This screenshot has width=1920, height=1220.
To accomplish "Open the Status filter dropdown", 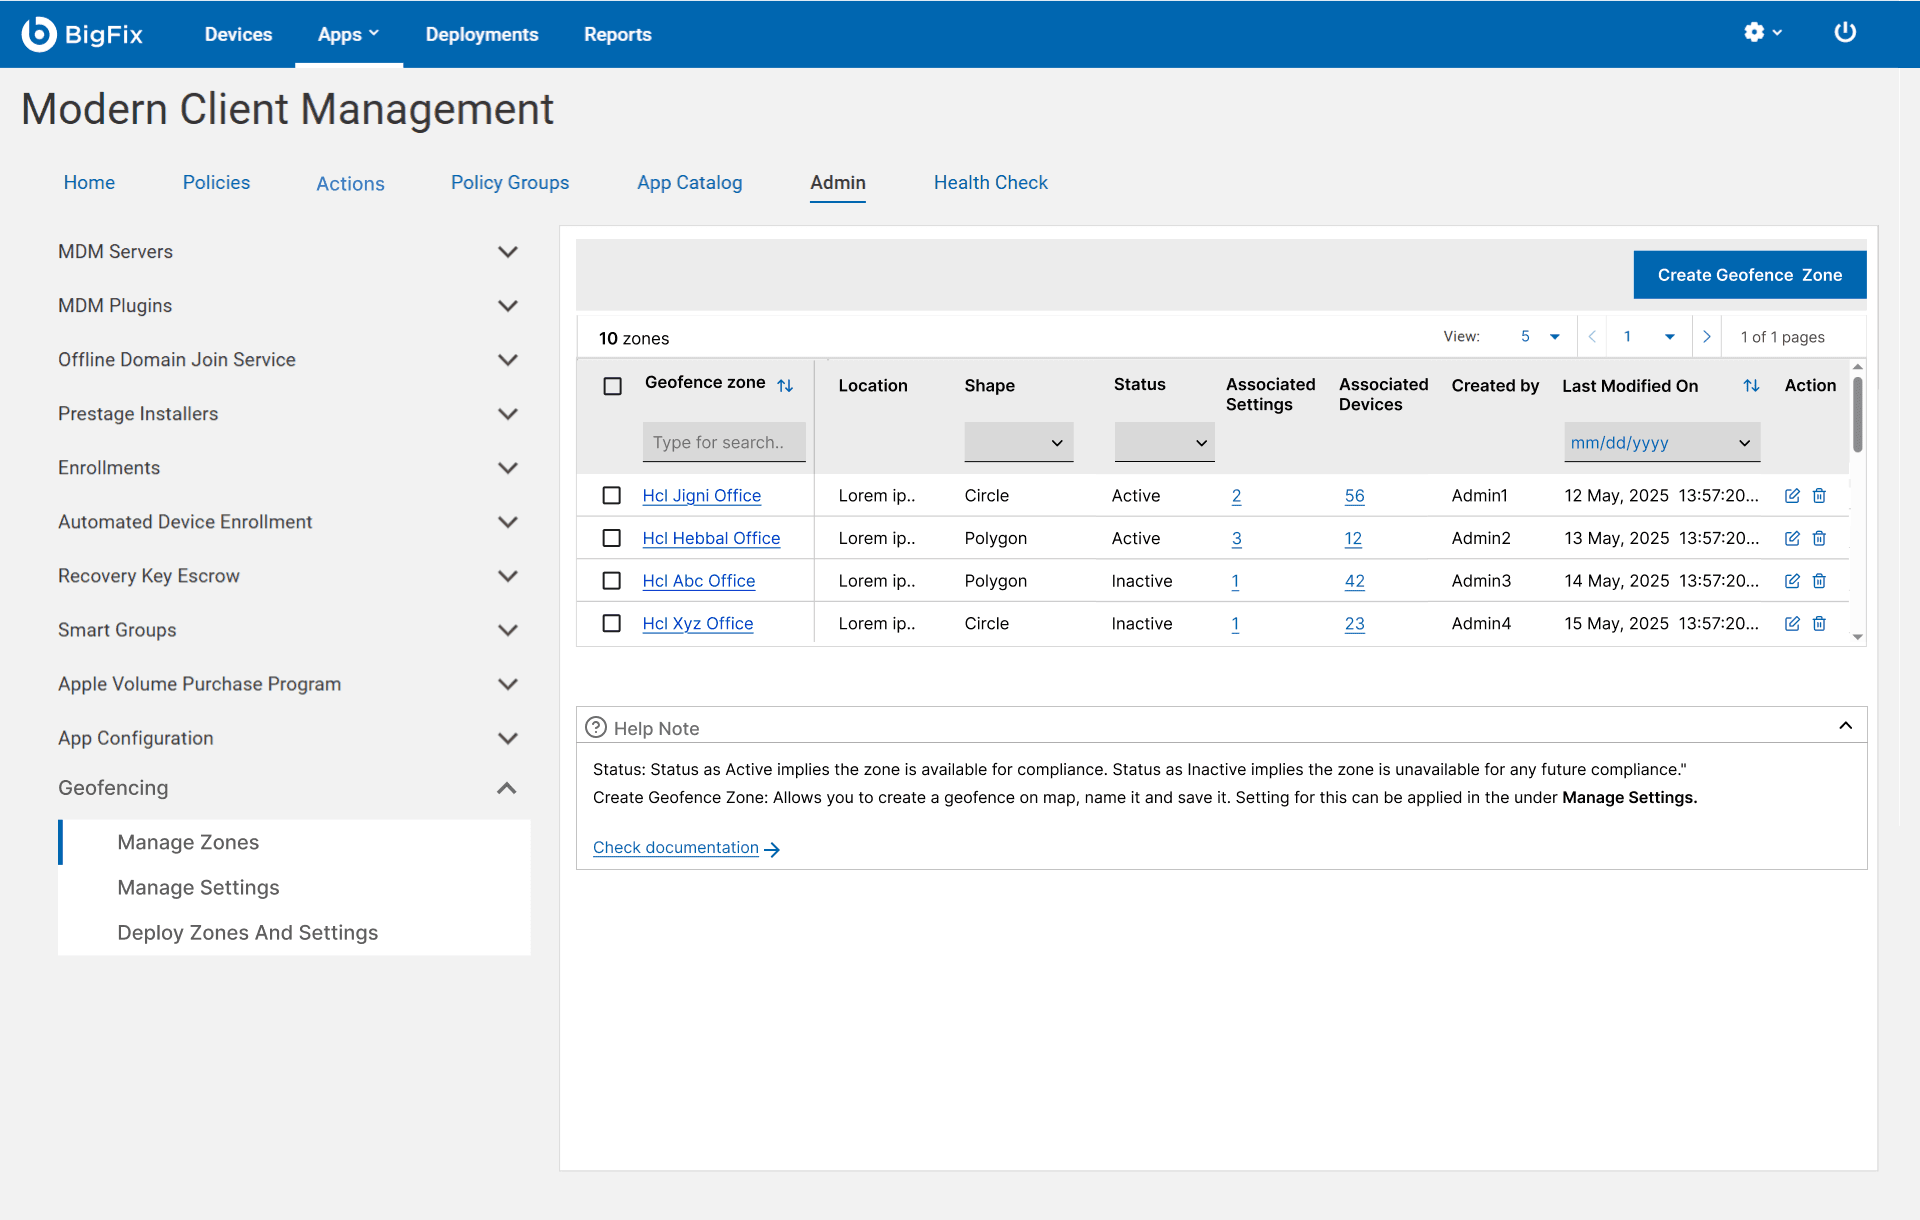I will click(1164, 442).
